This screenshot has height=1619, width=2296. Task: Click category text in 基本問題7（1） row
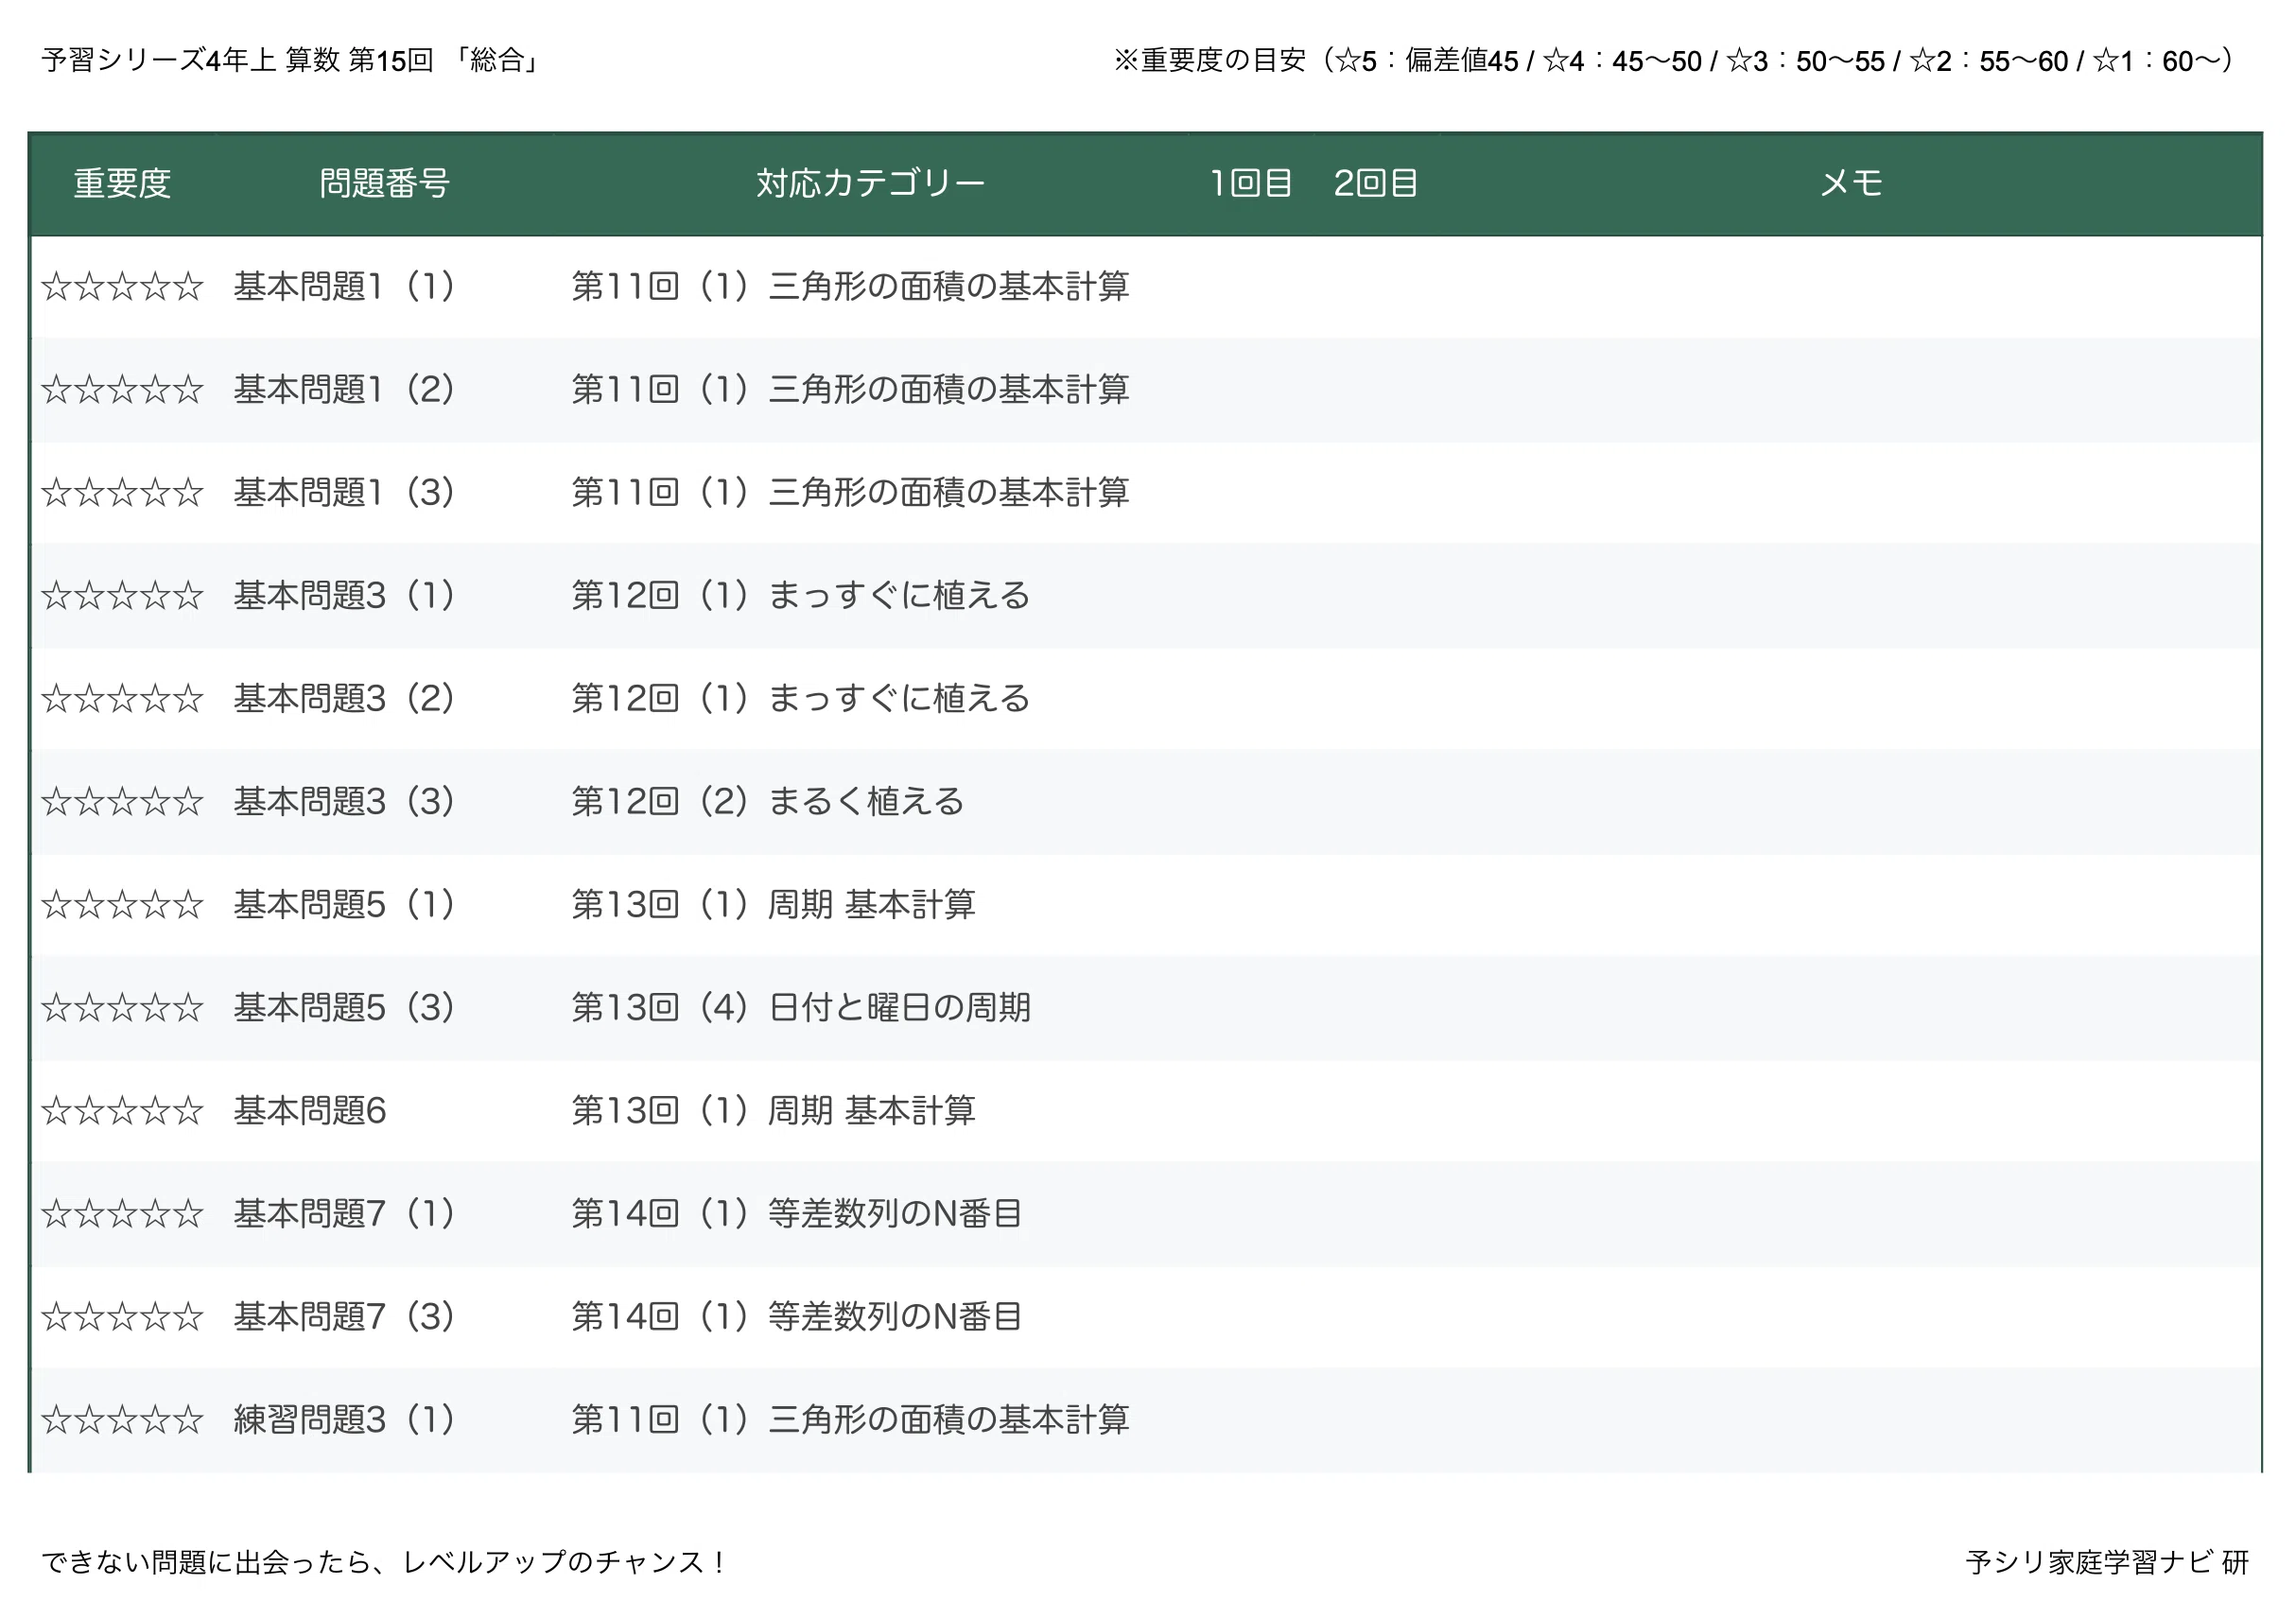(797, 1214)
